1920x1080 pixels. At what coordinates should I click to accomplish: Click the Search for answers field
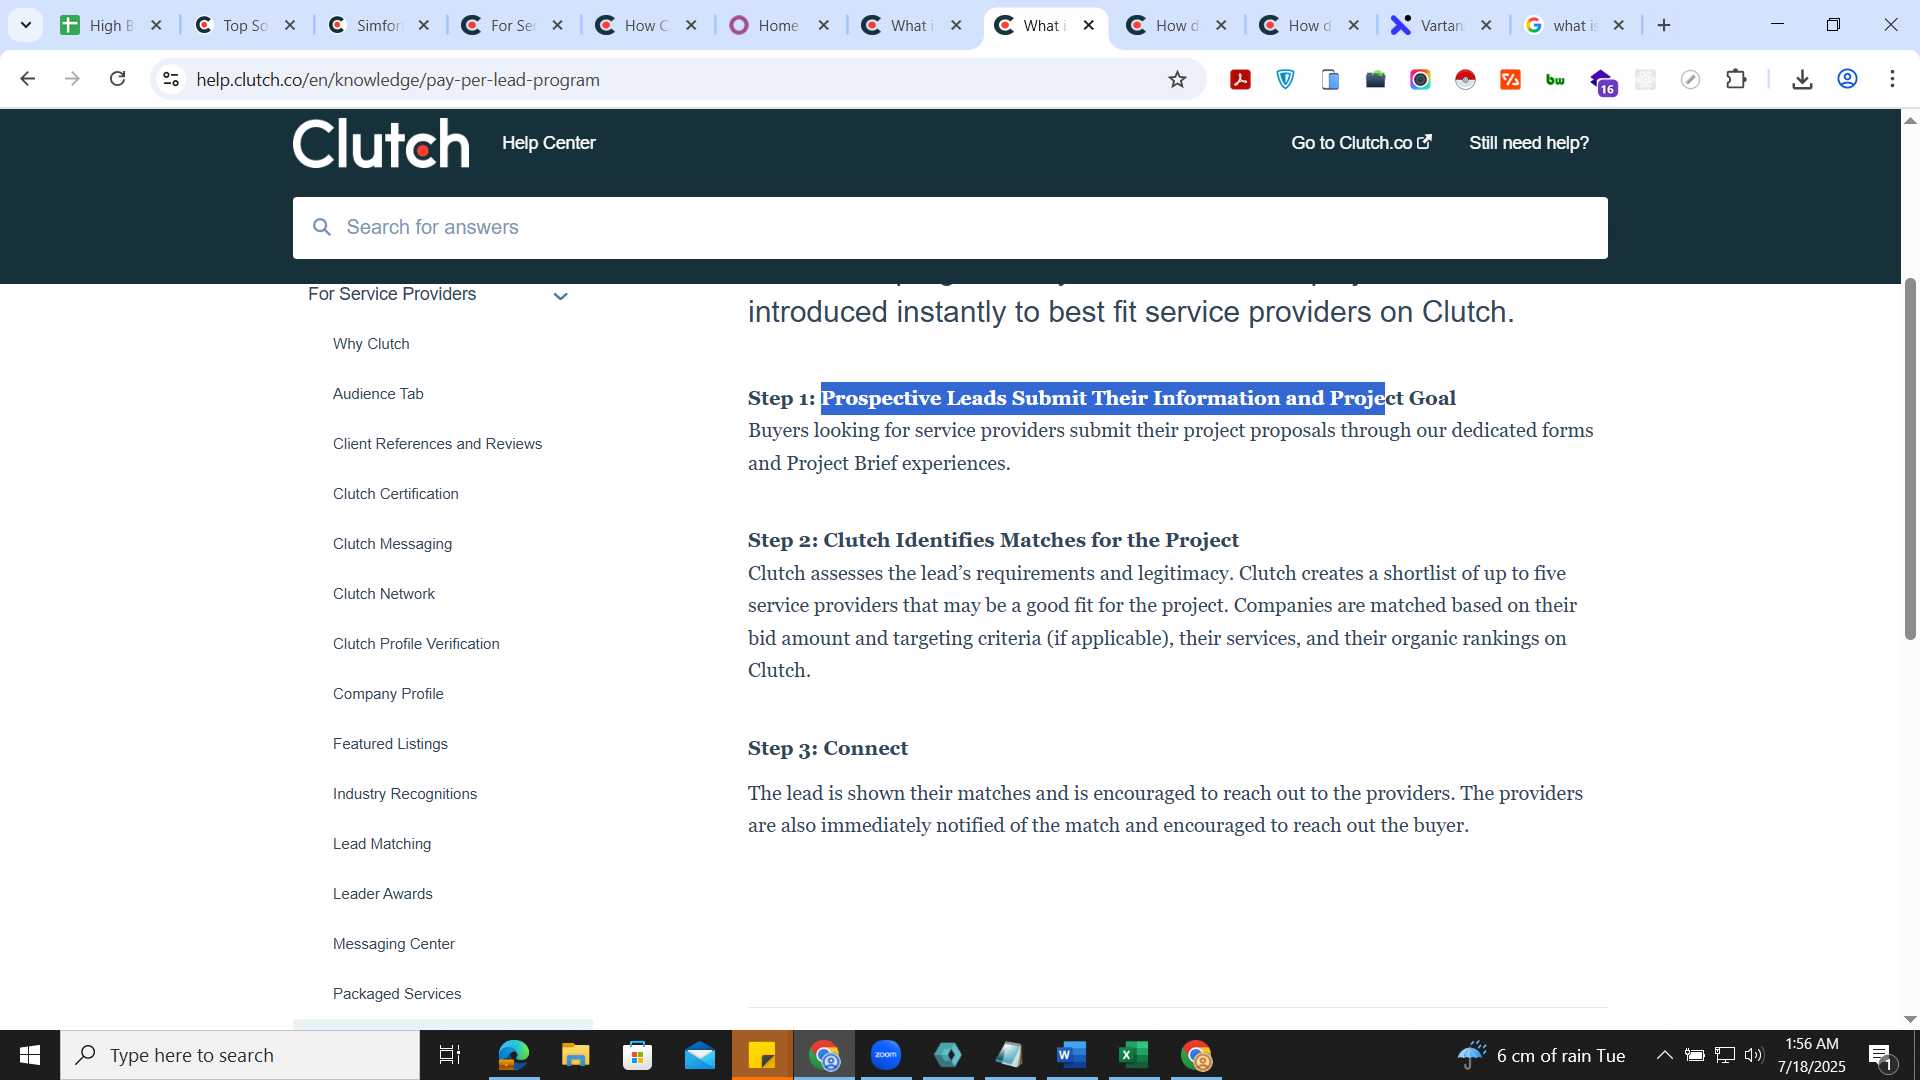pos(950,228)
